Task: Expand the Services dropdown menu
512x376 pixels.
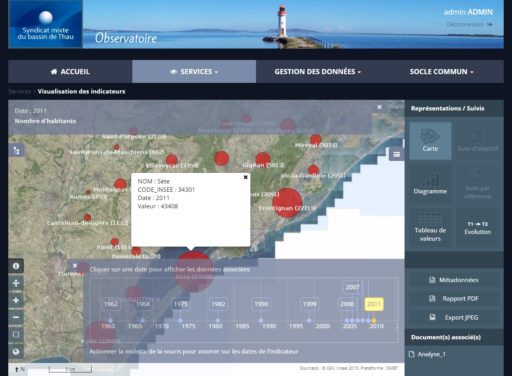Action: (194, 71)
